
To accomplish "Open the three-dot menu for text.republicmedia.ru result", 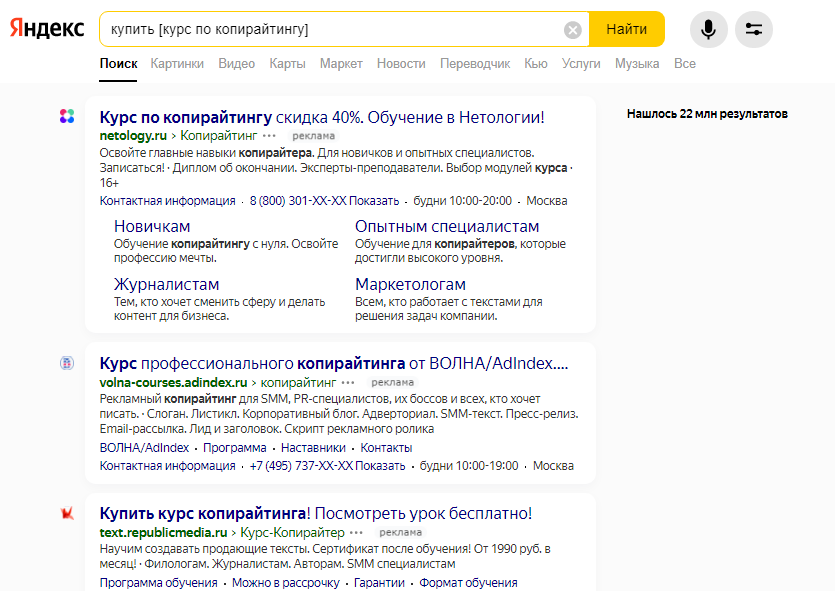I will point(356,532).
